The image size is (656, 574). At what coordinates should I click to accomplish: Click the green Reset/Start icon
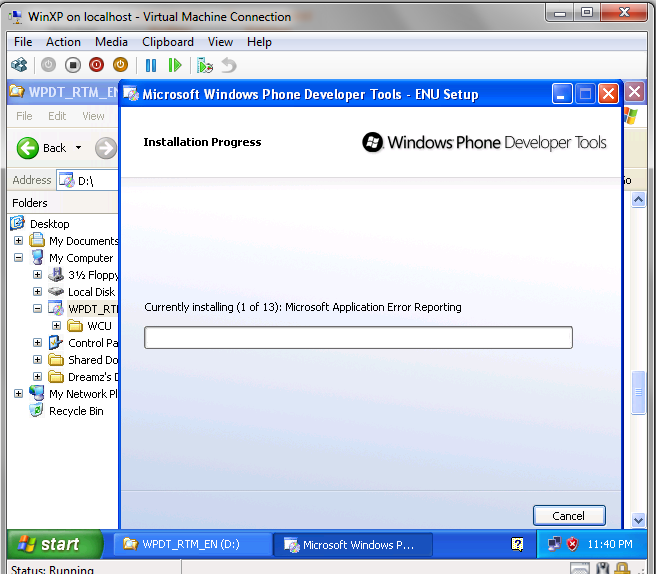175,65
